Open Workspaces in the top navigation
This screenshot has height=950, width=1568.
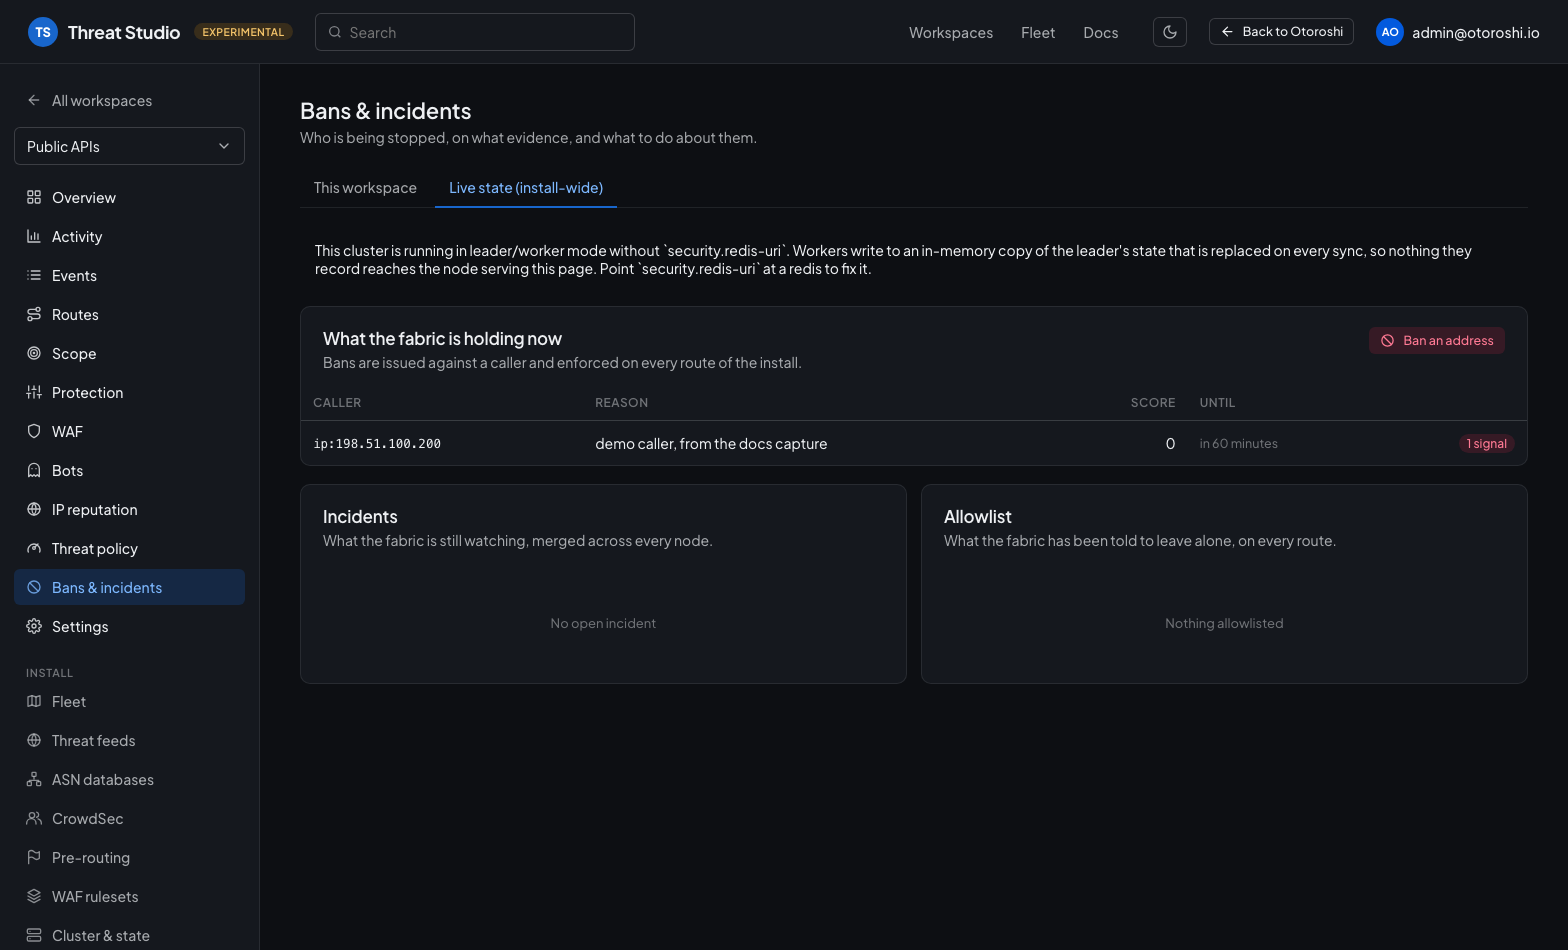coord(951,32)
